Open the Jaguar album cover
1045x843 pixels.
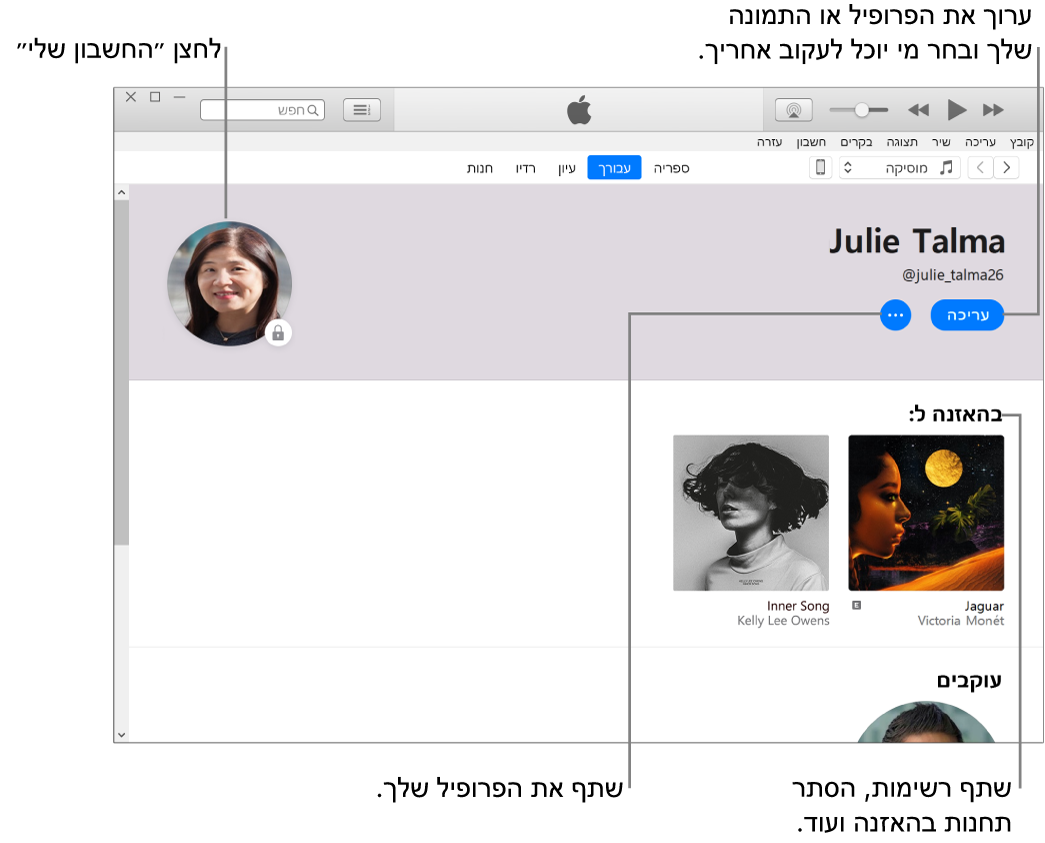[x=926, y=512]
